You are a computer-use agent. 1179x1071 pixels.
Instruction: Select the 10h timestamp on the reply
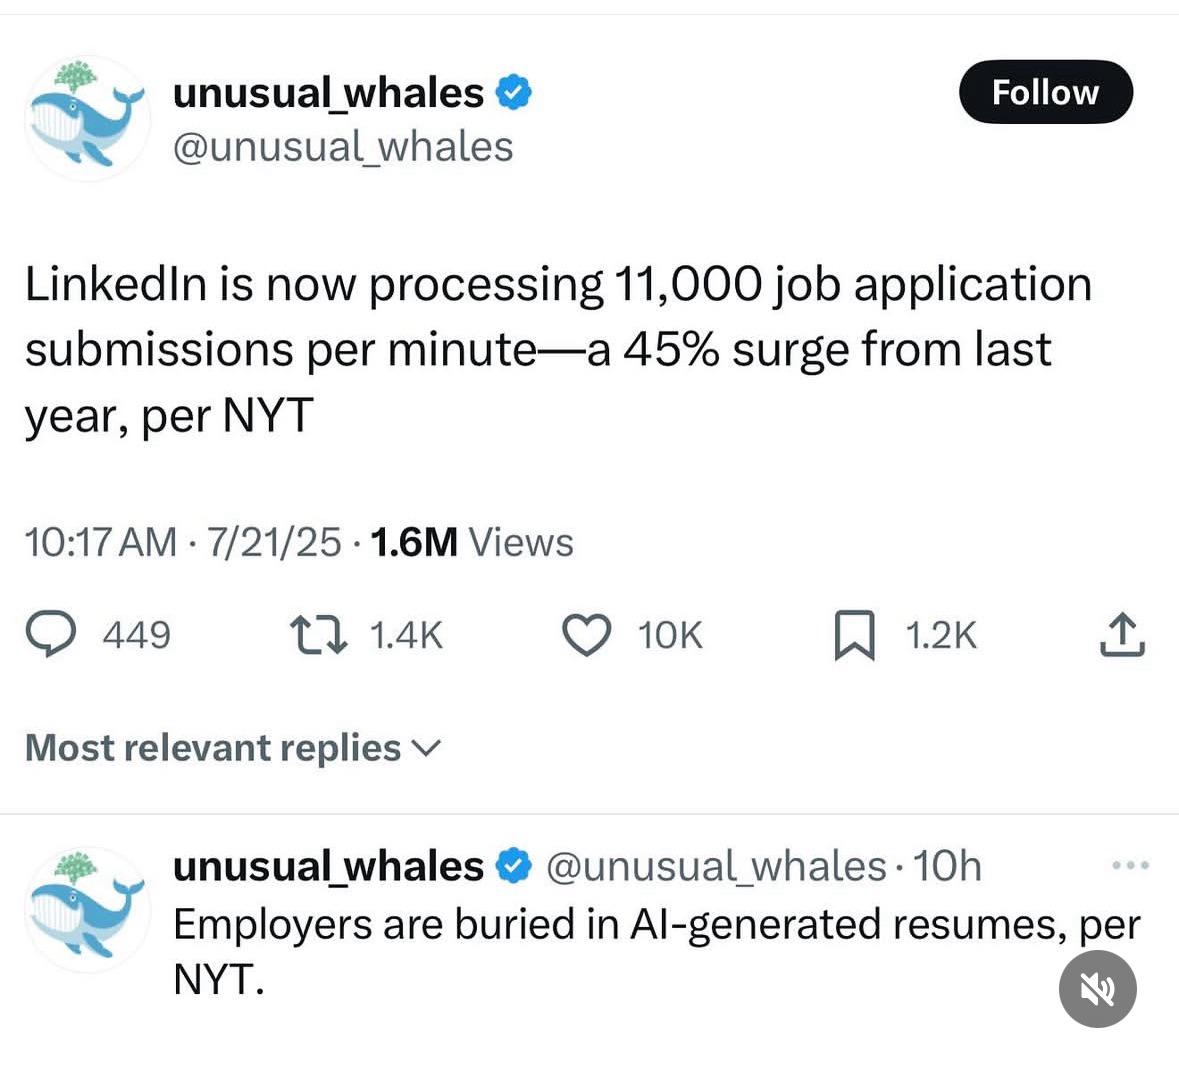948,865
